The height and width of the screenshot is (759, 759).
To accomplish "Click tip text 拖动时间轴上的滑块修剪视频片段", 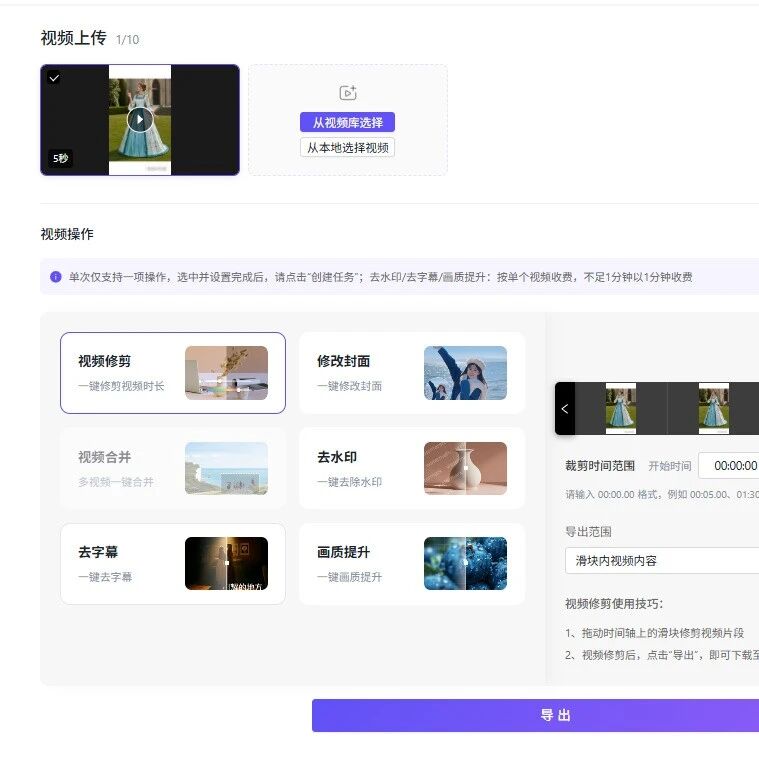I will tap(663, 633).
